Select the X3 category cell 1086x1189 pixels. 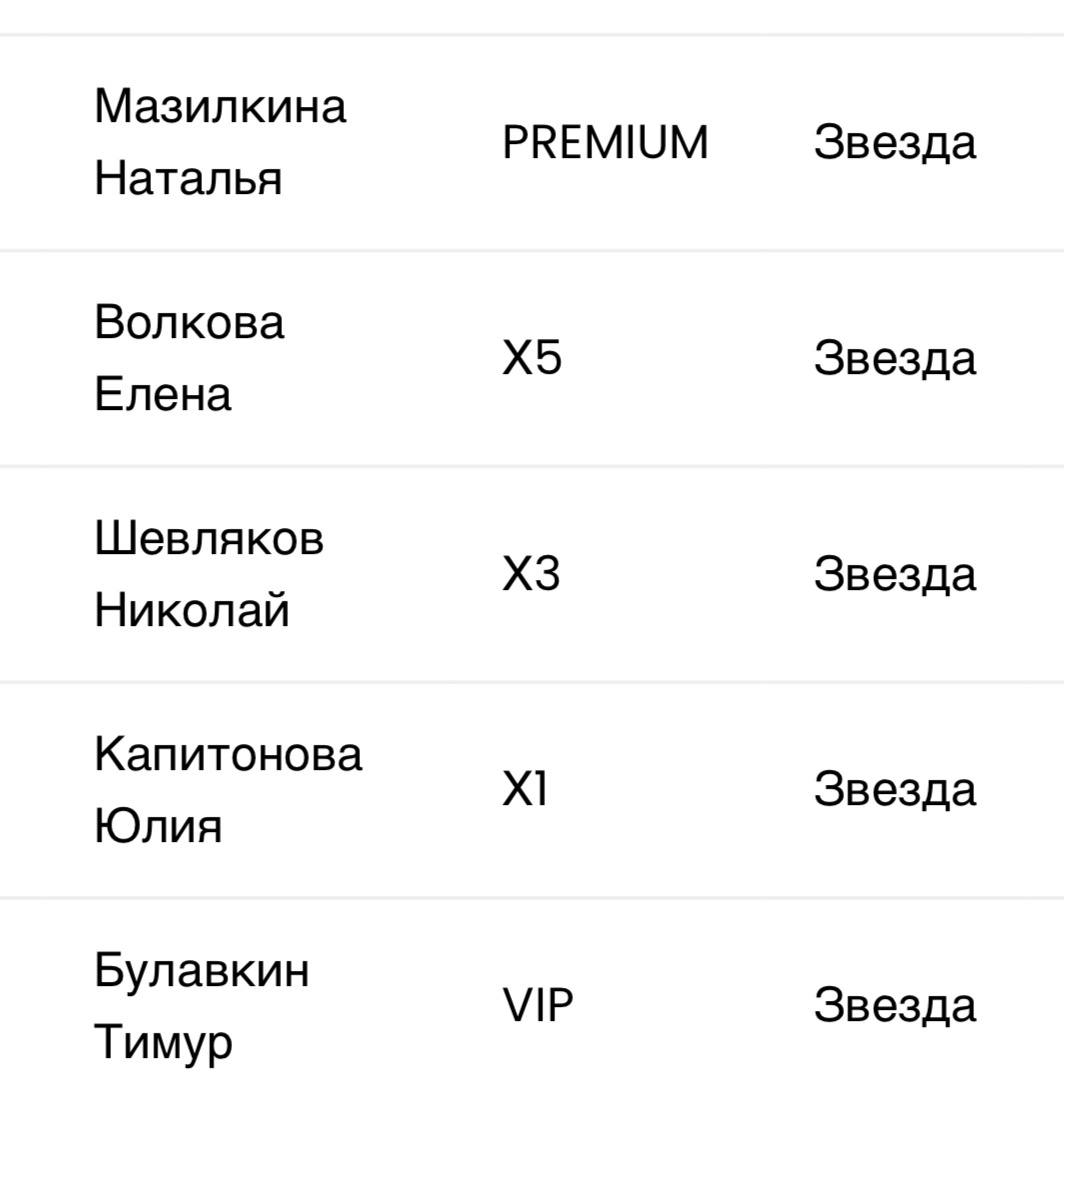point(531,574)
